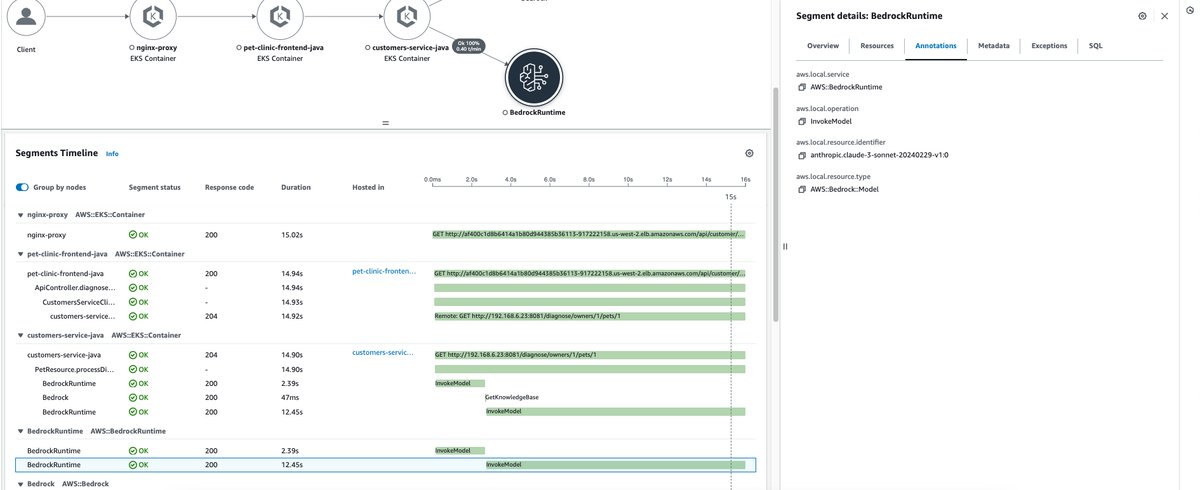Image resolution: width=1200 pixels, height=490 pixels.
Task: Collapse the nginx-proxy node group
Action: 20,215
